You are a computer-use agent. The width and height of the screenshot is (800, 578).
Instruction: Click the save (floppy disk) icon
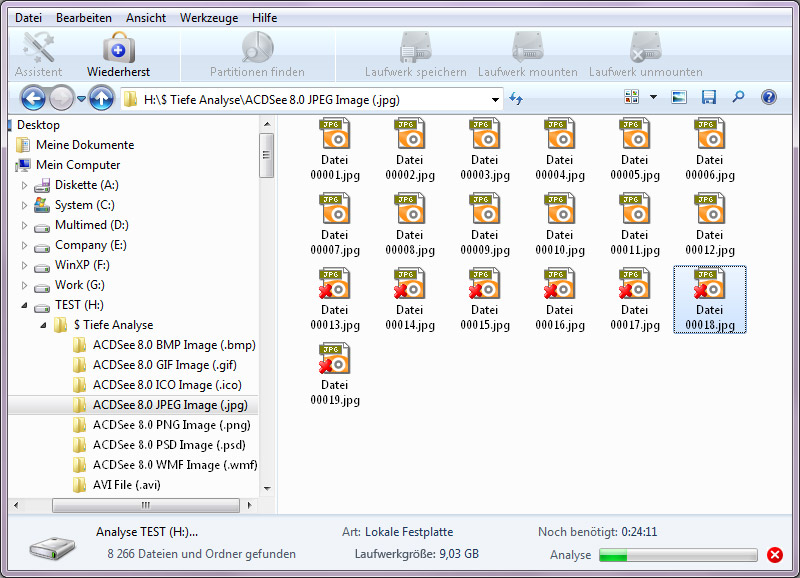point(709,98)
